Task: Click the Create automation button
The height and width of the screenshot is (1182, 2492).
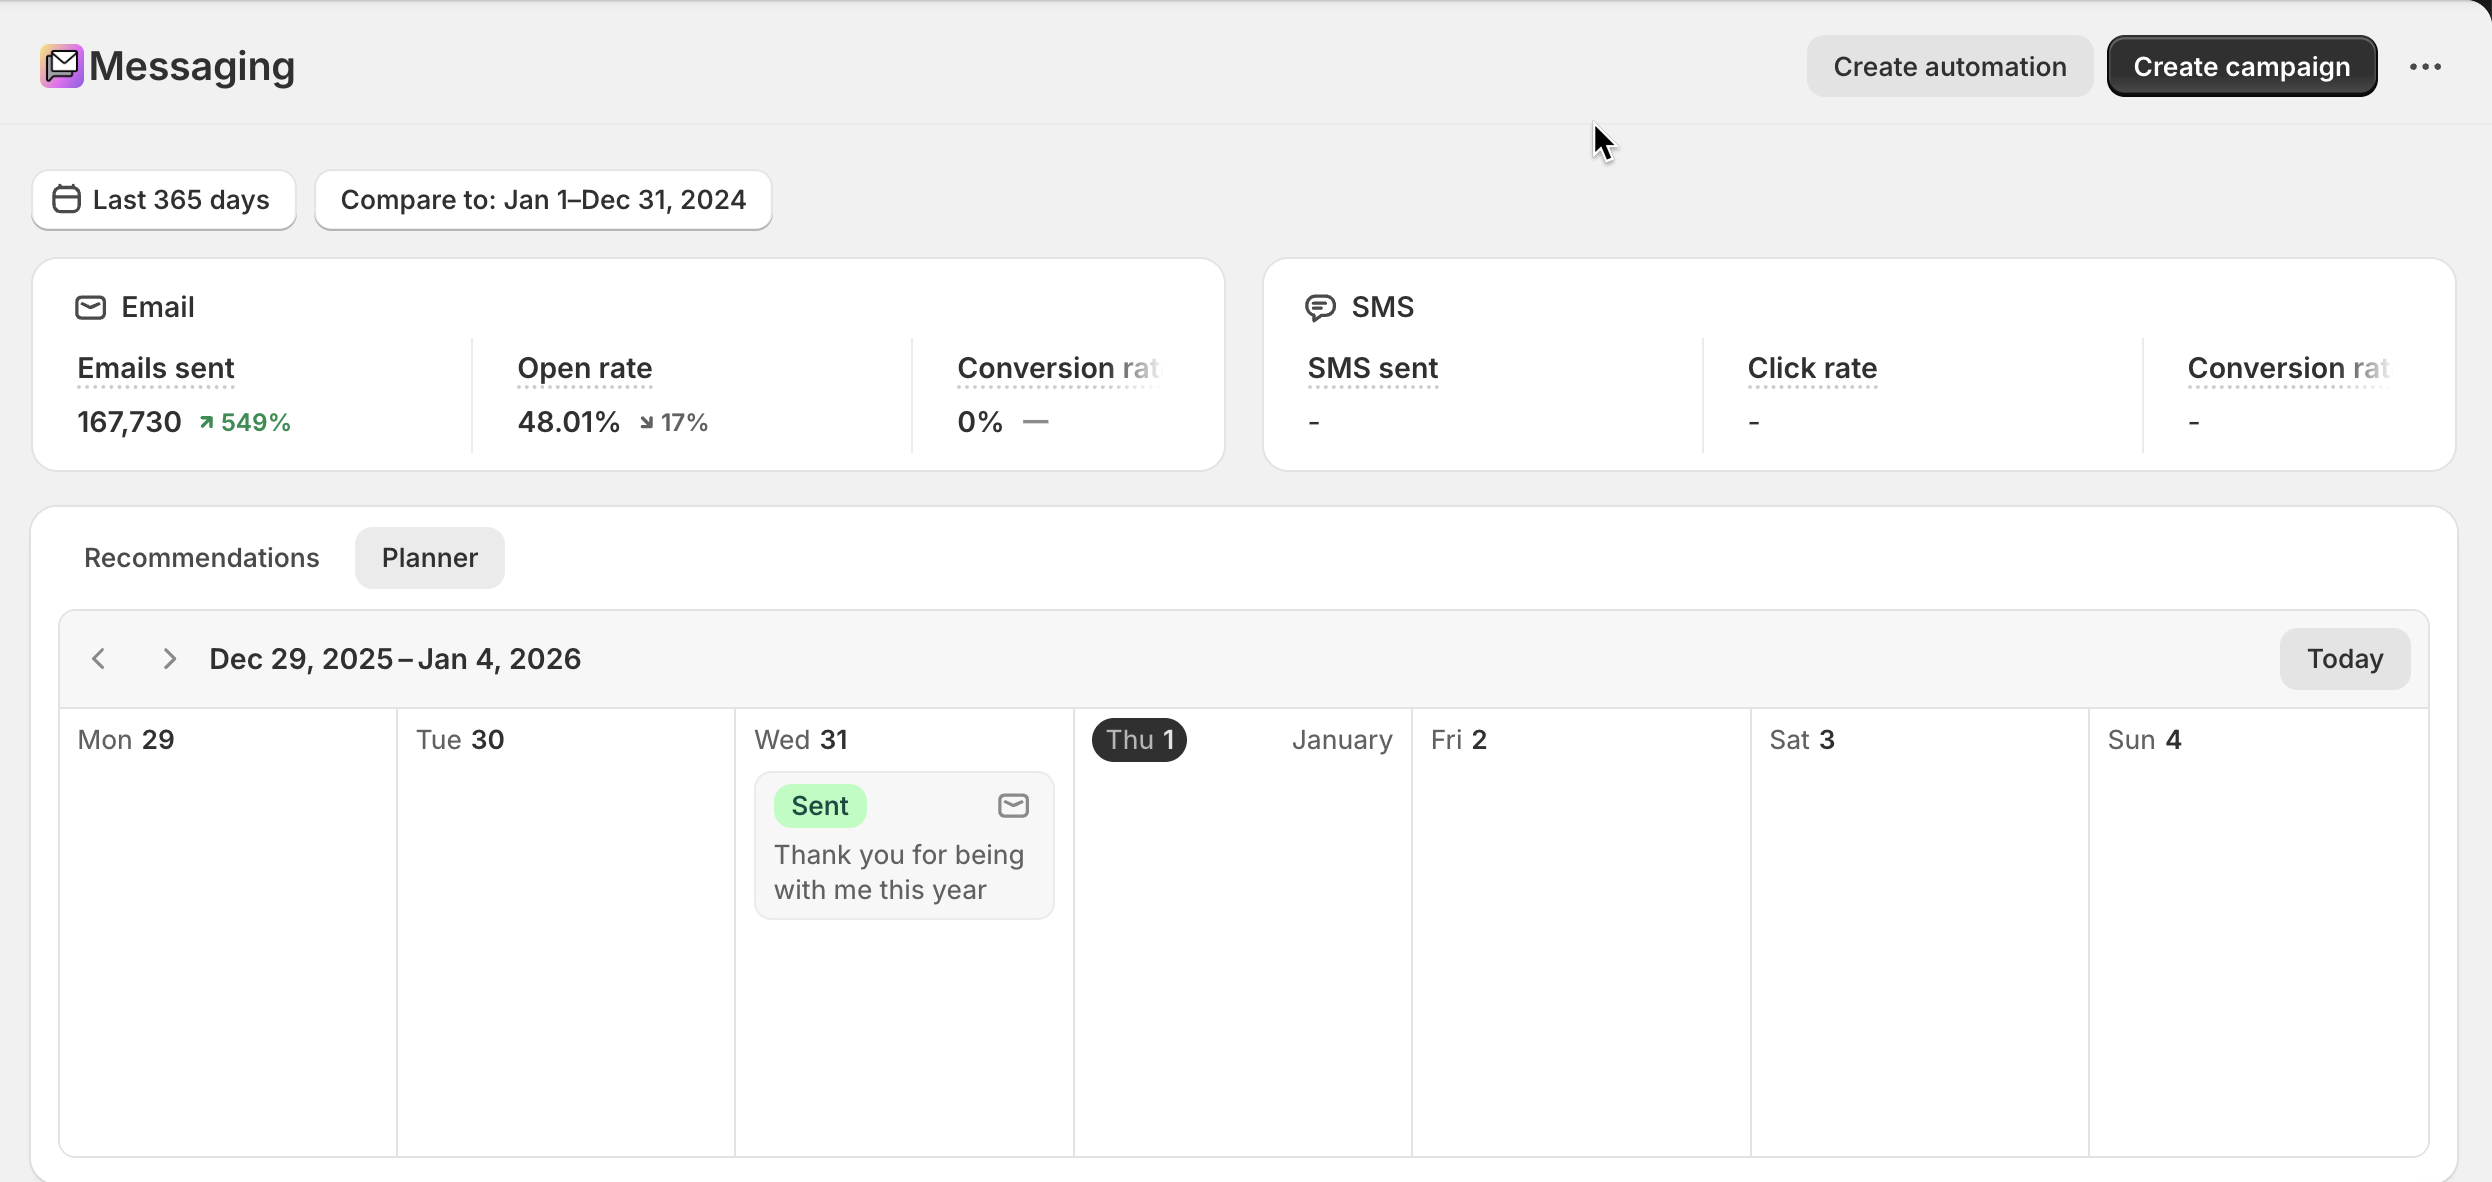Action: pyautogui.click(x=1949, y=67)
